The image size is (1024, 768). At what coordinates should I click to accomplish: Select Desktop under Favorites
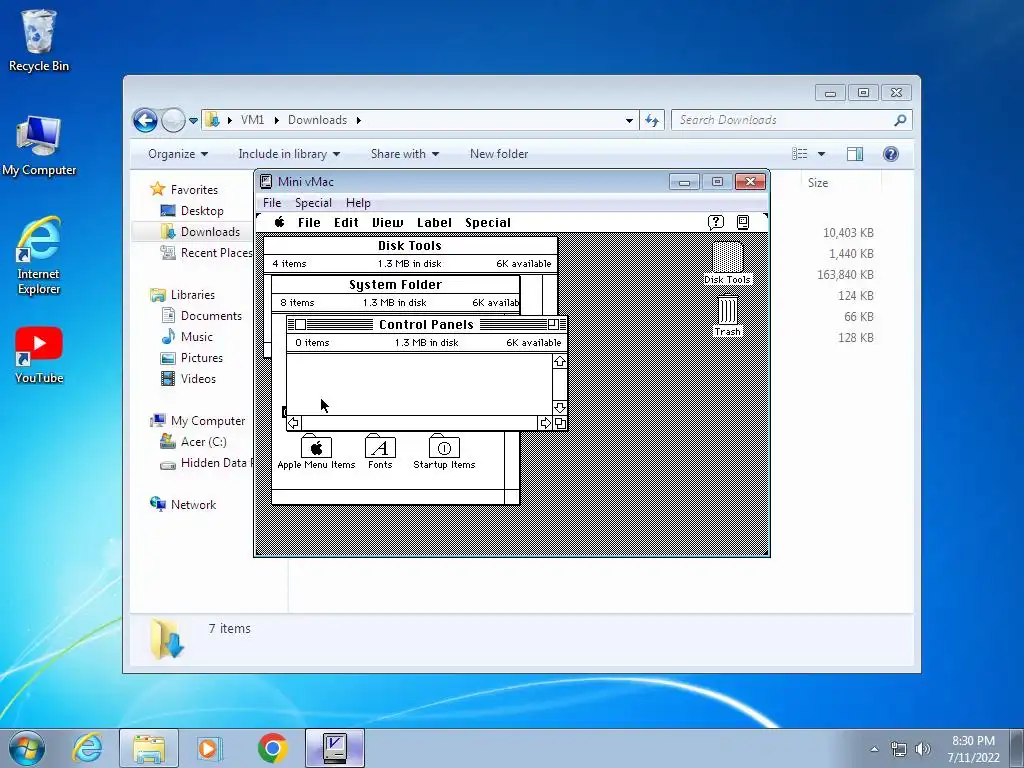click(202, 210)
